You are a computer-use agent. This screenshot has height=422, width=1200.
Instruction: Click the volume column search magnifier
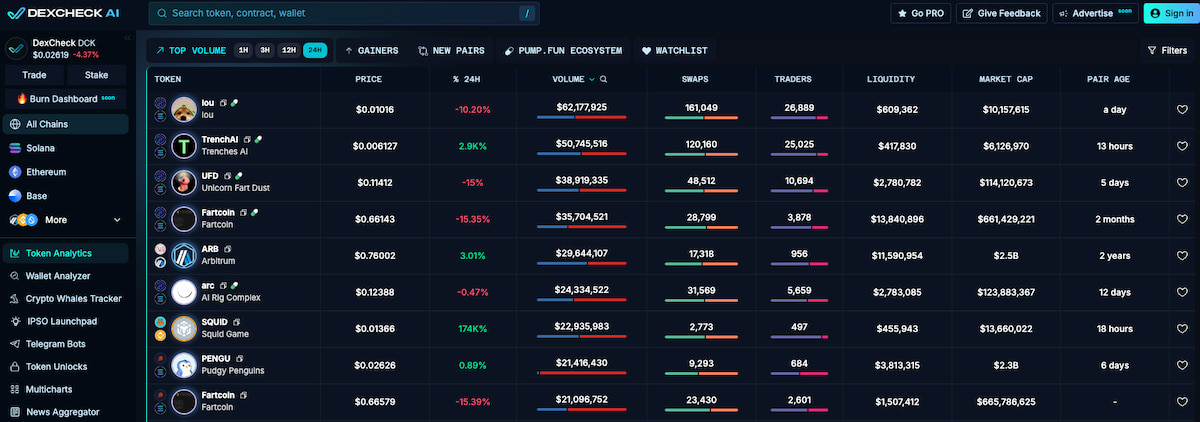604,79
